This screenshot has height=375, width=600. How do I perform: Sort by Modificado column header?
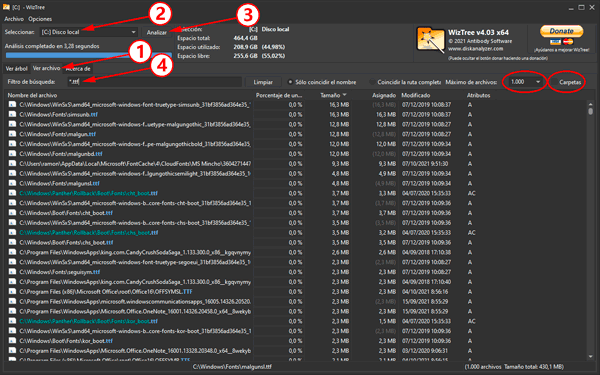tap(416, 95)
